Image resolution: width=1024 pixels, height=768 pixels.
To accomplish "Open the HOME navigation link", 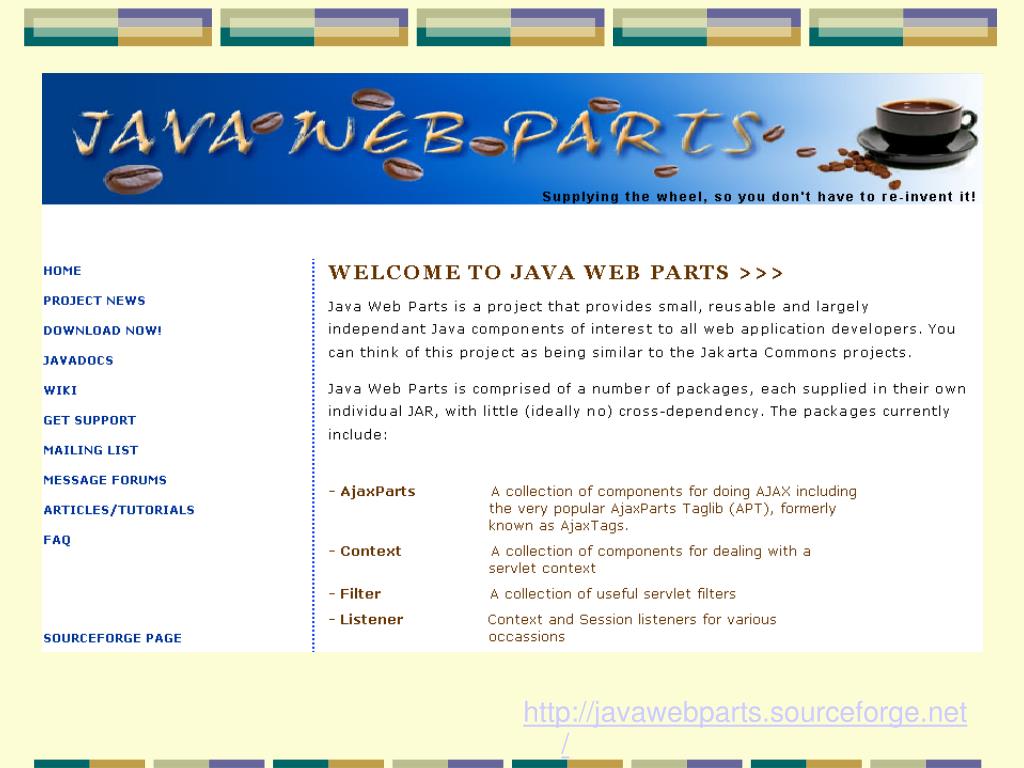I will [62, 270].
